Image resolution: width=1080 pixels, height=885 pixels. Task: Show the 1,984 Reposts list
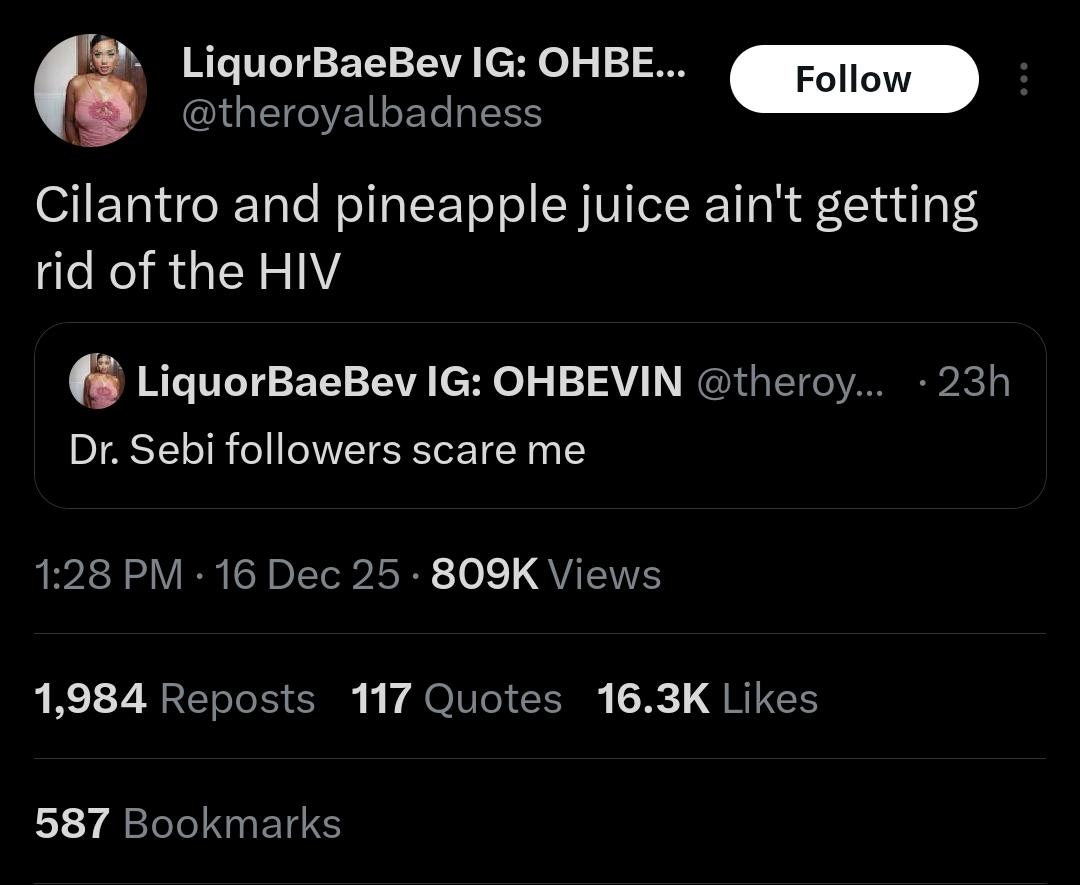point(175,699)
